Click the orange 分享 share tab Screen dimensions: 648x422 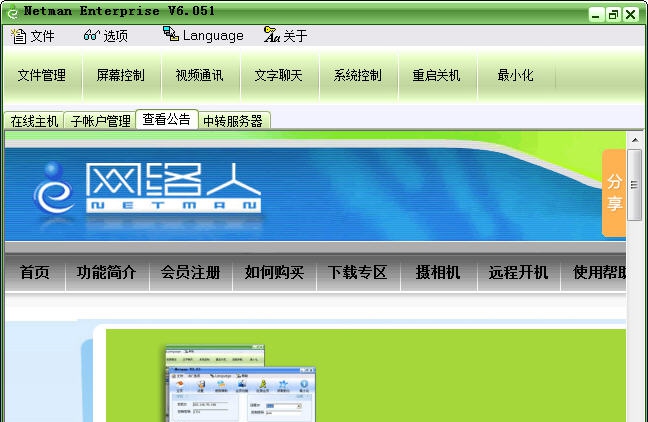614,193
